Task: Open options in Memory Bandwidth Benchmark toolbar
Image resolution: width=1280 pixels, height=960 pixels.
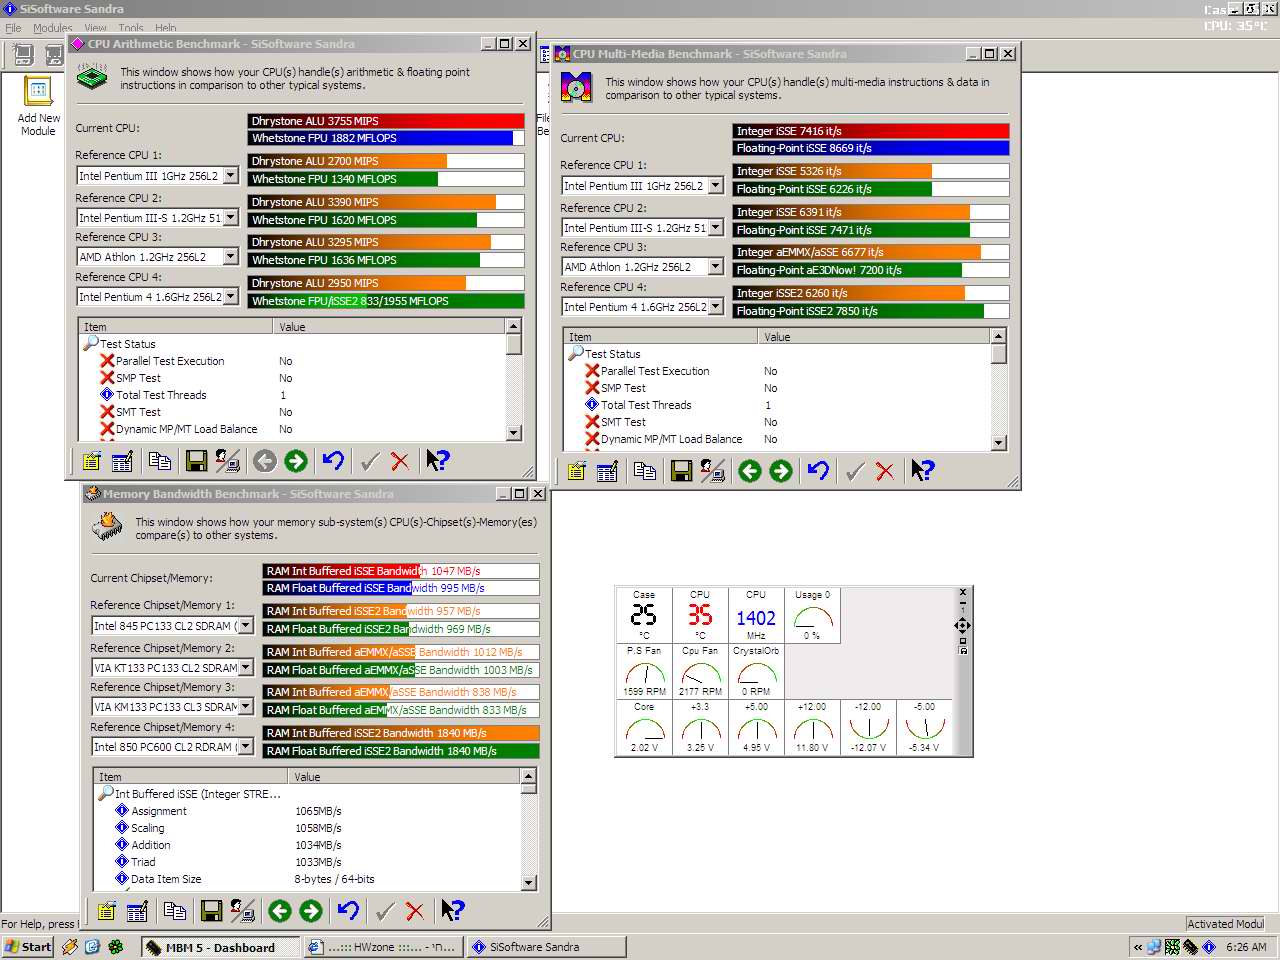Action: point(107,911)
